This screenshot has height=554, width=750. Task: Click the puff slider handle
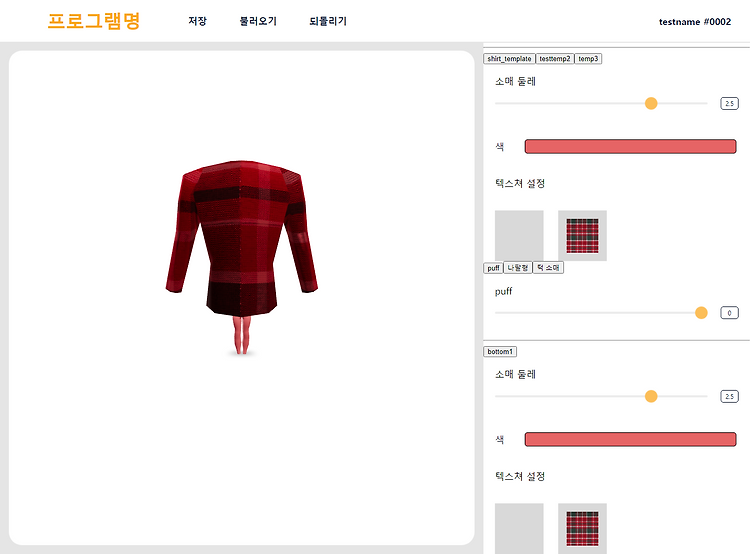(x=701, y=313)
